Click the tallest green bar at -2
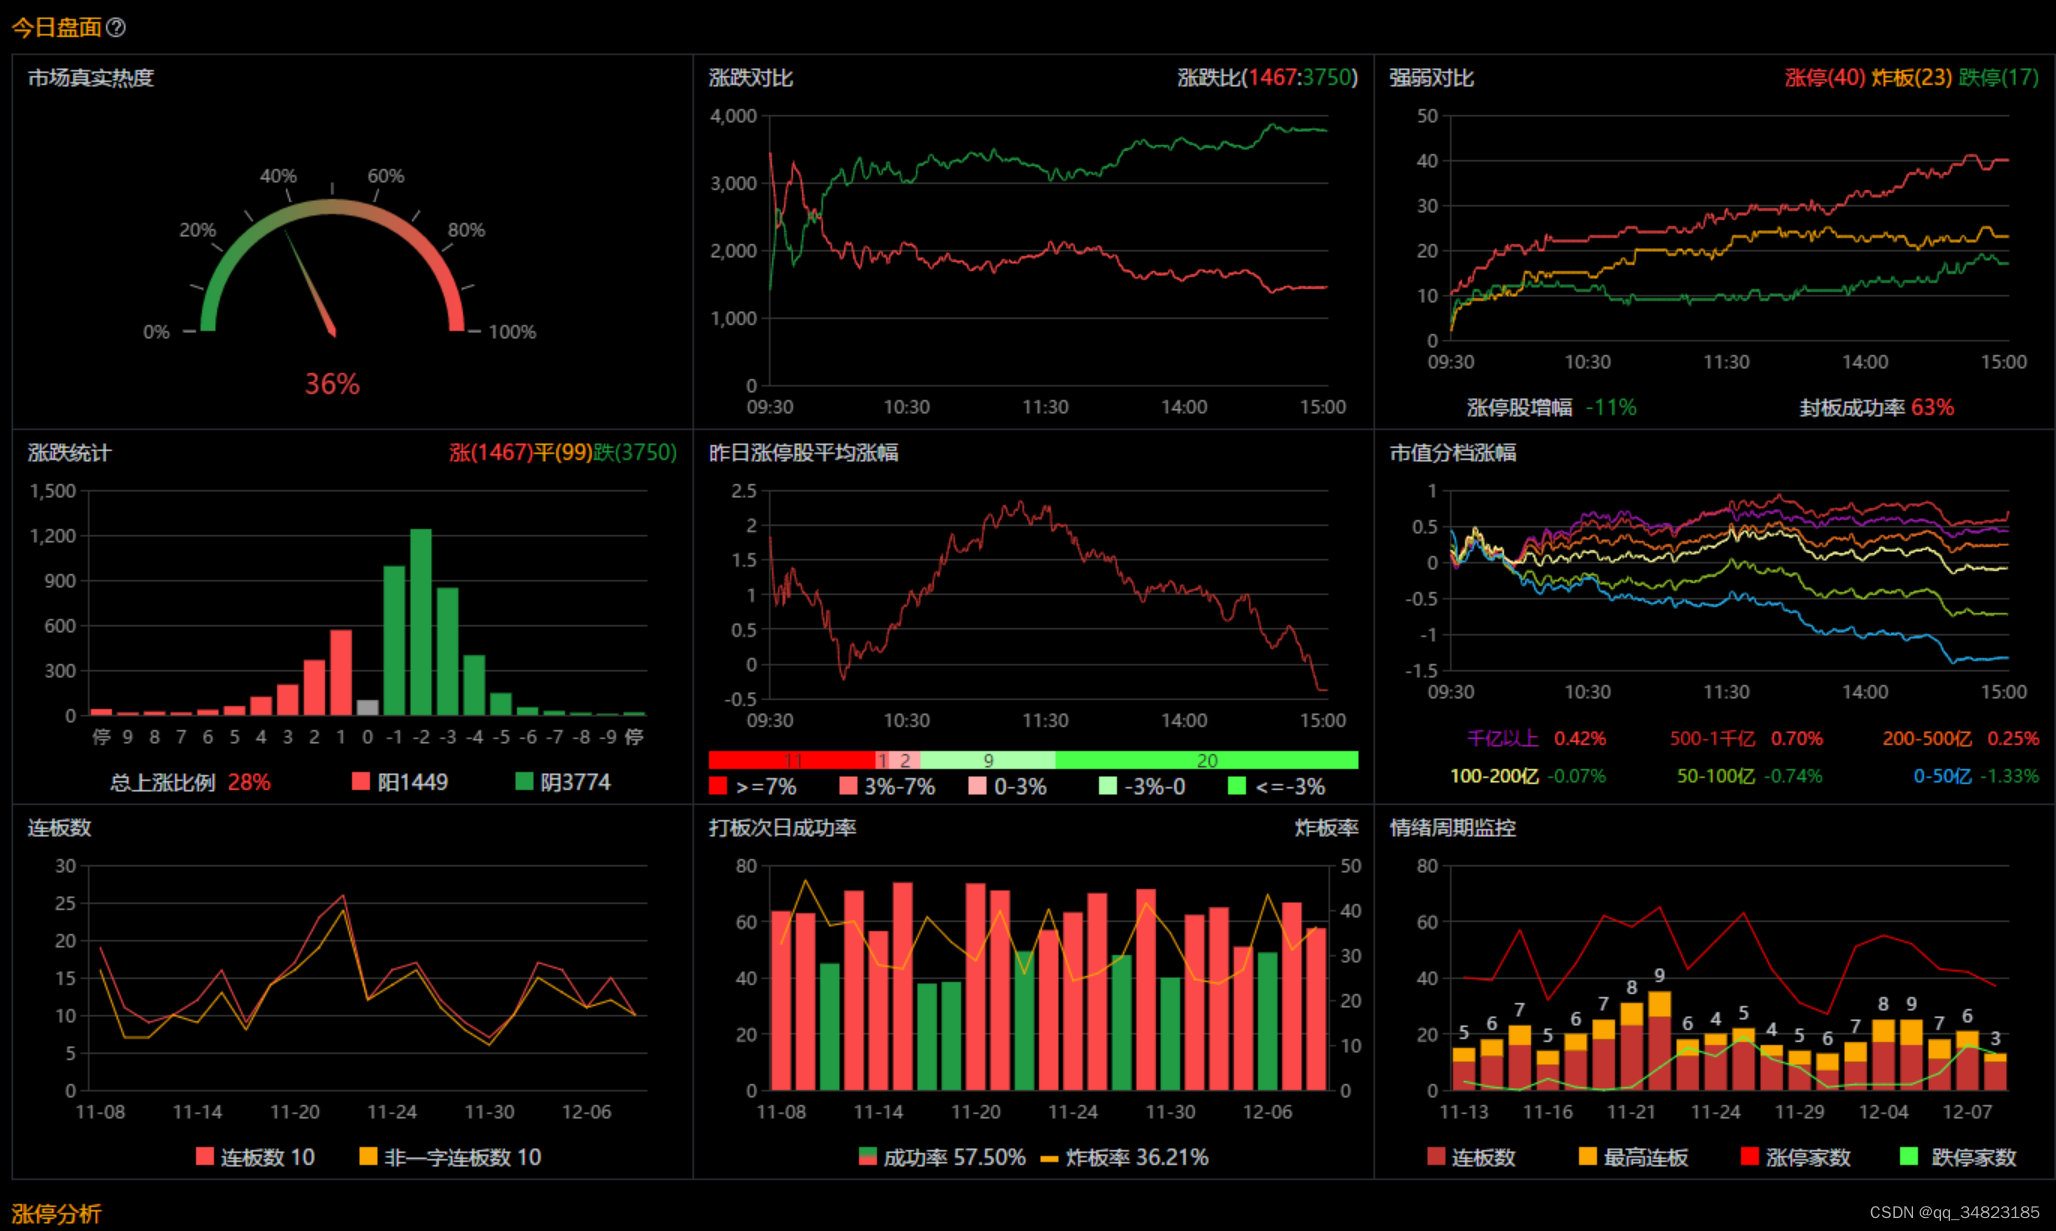2056x1231 pixels. (x=421, y=620)
